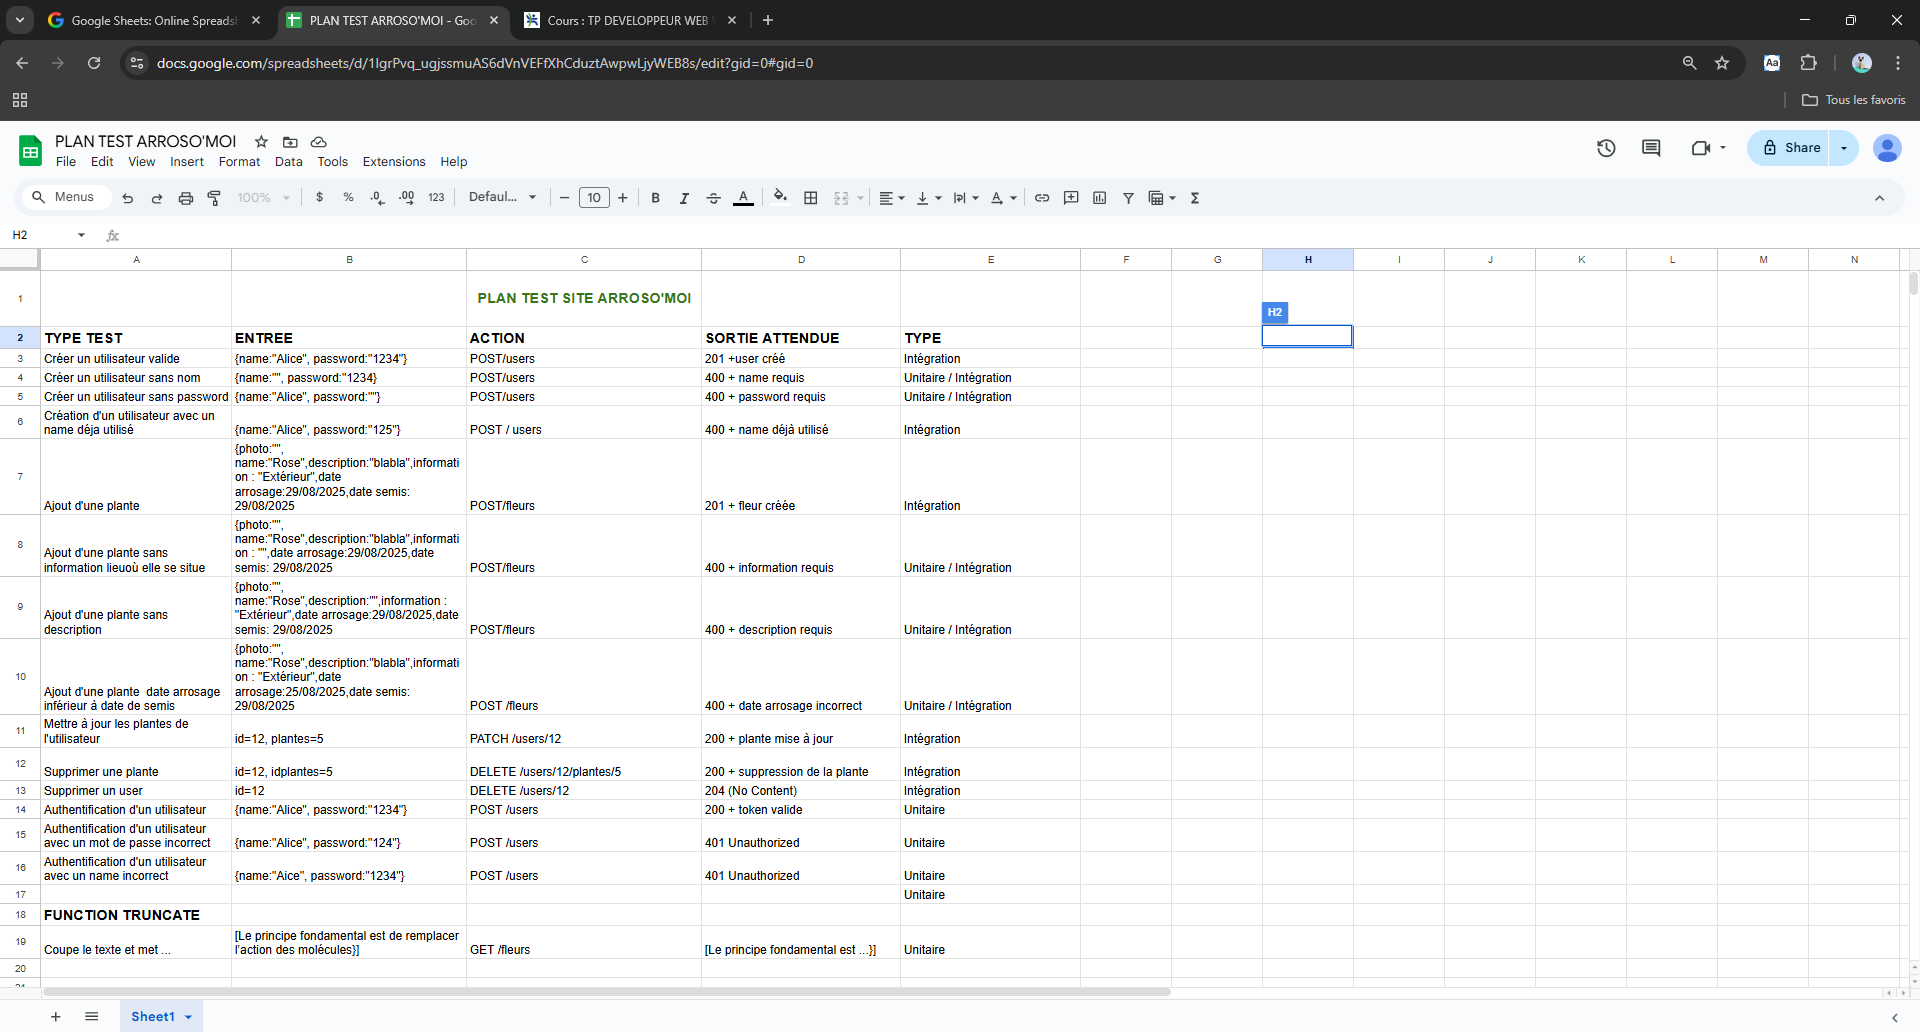Viewport: 1920px width, 1032px height.
Task: Click the Undo icon in toolbar
Action: tap(127, 198)
